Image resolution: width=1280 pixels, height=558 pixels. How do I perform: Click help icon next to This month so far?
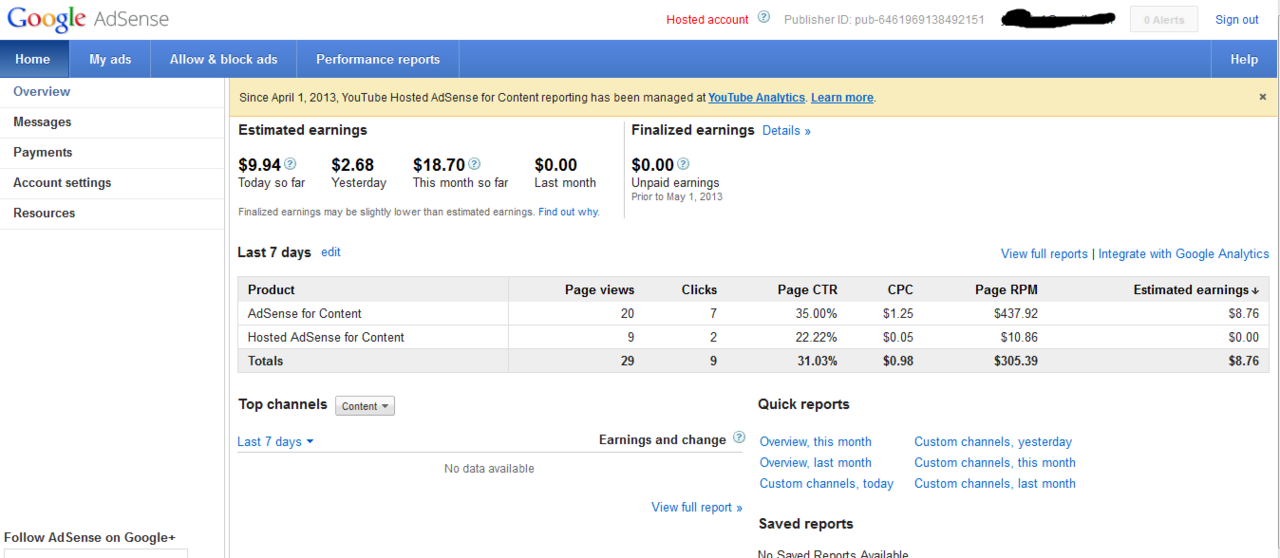tap(475, 165)
